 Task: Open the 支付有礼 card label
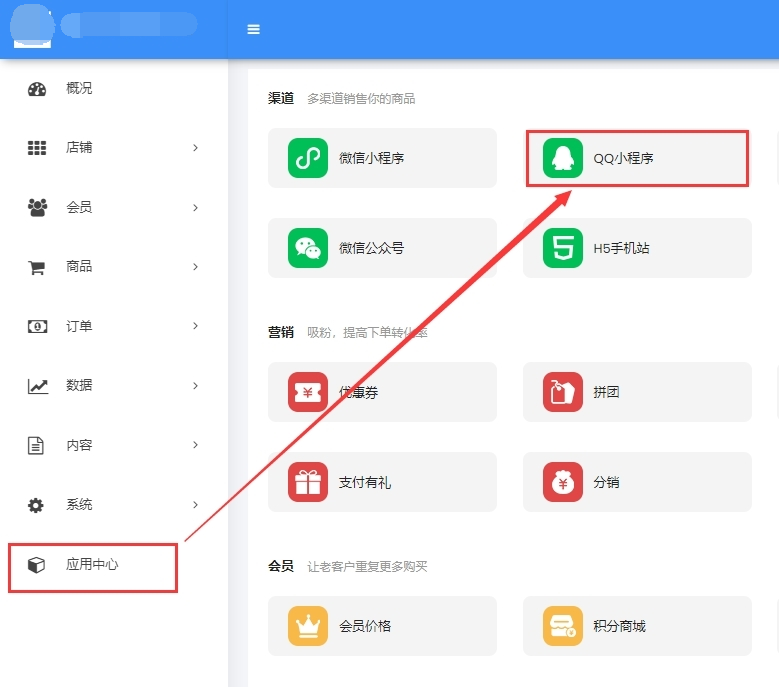[365, 482]
